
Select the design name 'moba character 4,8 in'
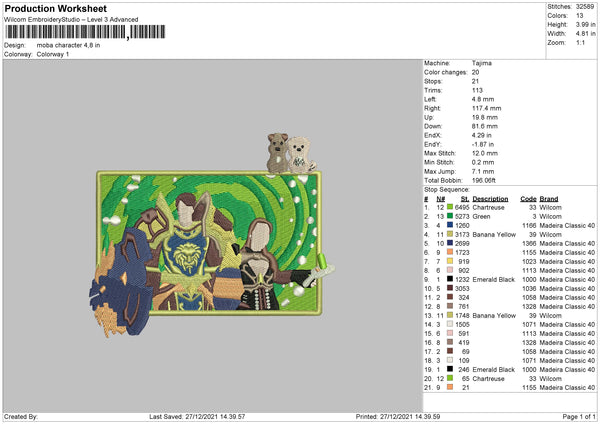[x=68, y=45]
